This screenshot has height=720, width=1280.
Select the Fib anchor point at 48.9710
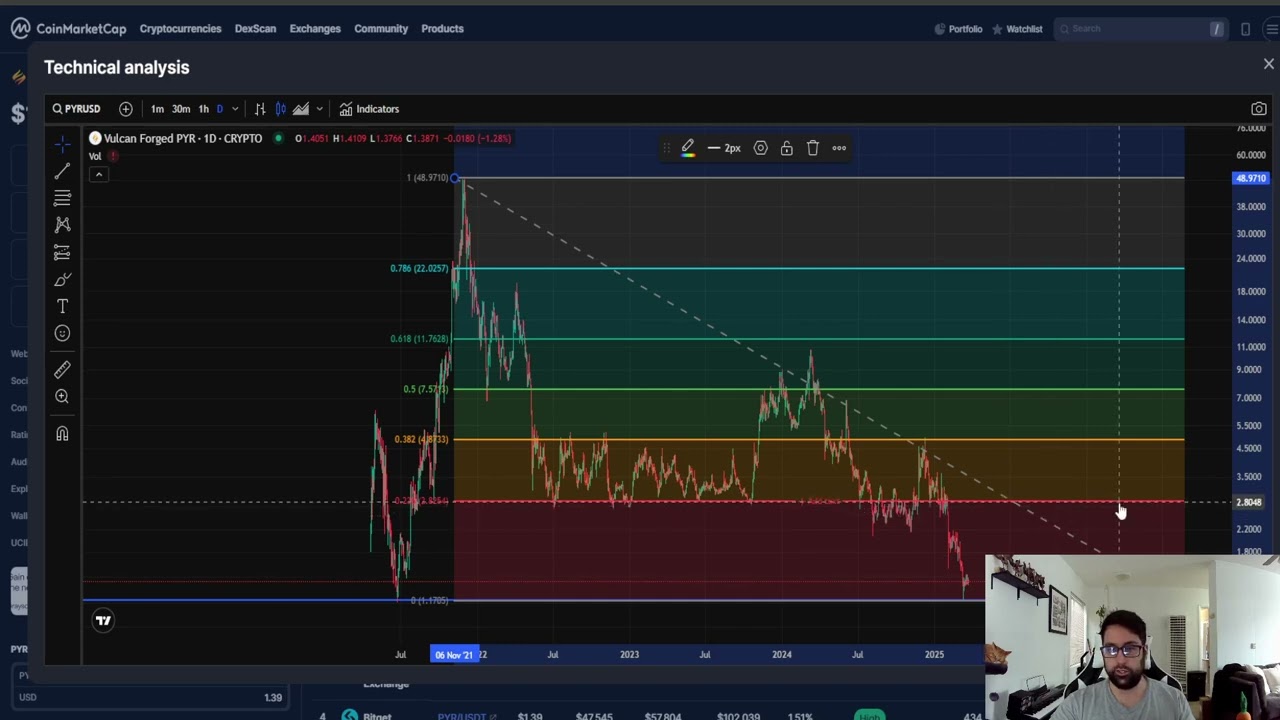click(456, 178)
